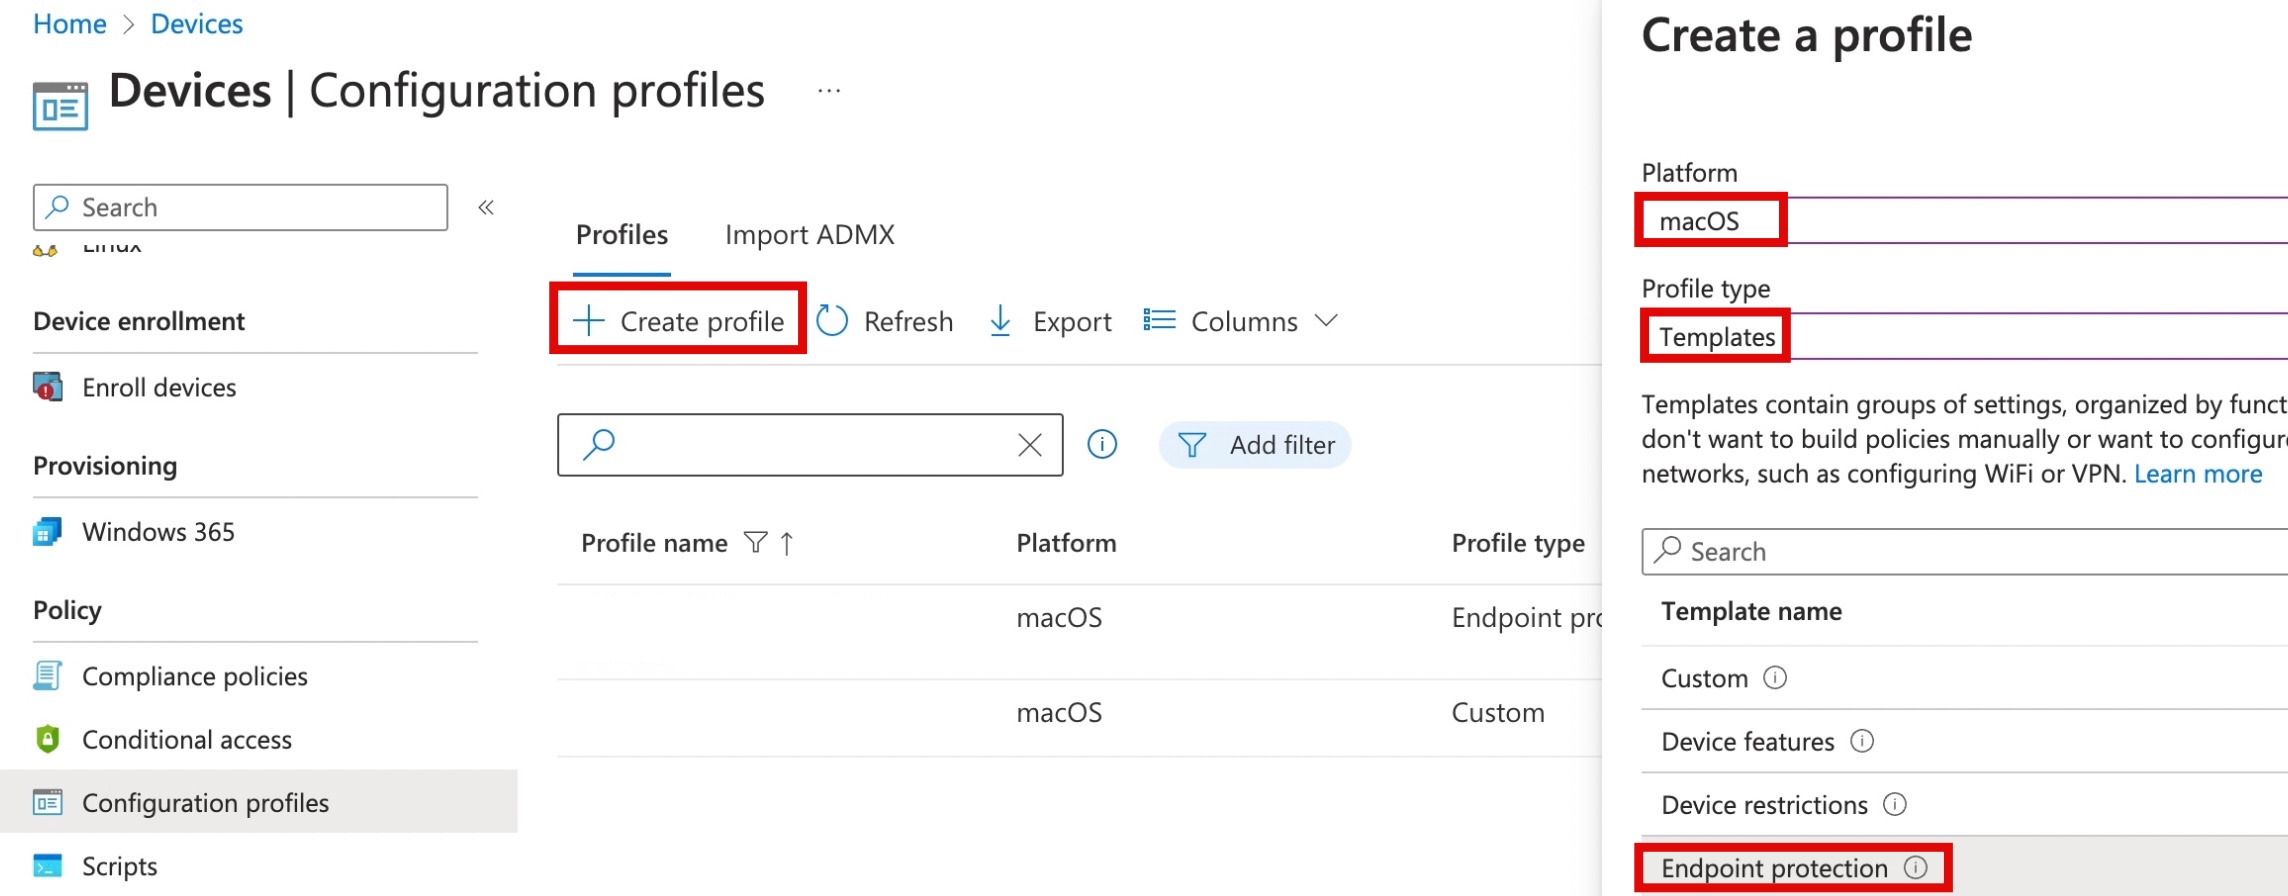
Task: Click the Add filter button
Action: [1255, 445]
